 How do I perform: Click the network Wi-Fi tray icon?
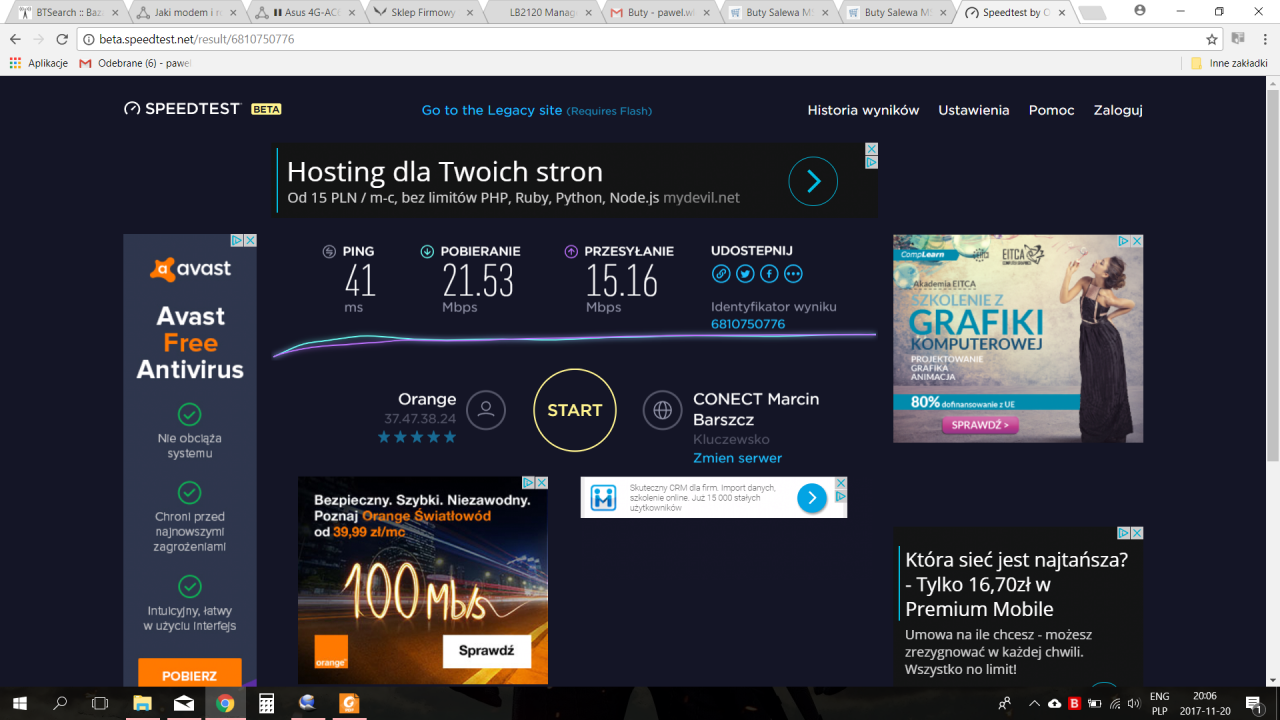(1115, 703)
